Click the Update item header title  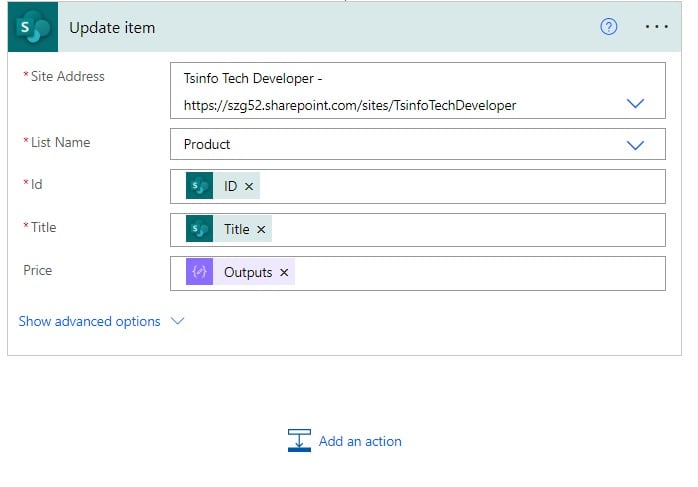coord(112,28)
